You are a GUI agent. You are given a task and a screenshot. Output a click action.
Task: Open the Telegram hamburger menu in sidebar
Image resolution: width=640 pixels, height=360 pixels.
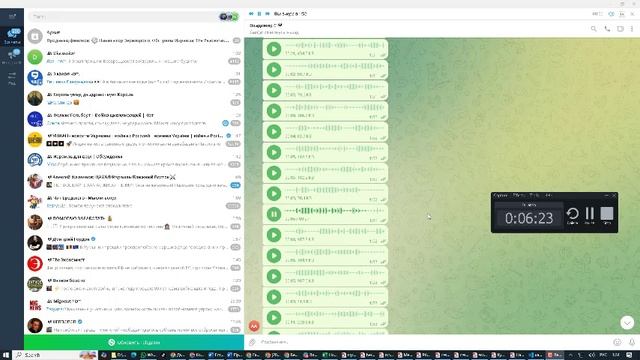point(12,16)
